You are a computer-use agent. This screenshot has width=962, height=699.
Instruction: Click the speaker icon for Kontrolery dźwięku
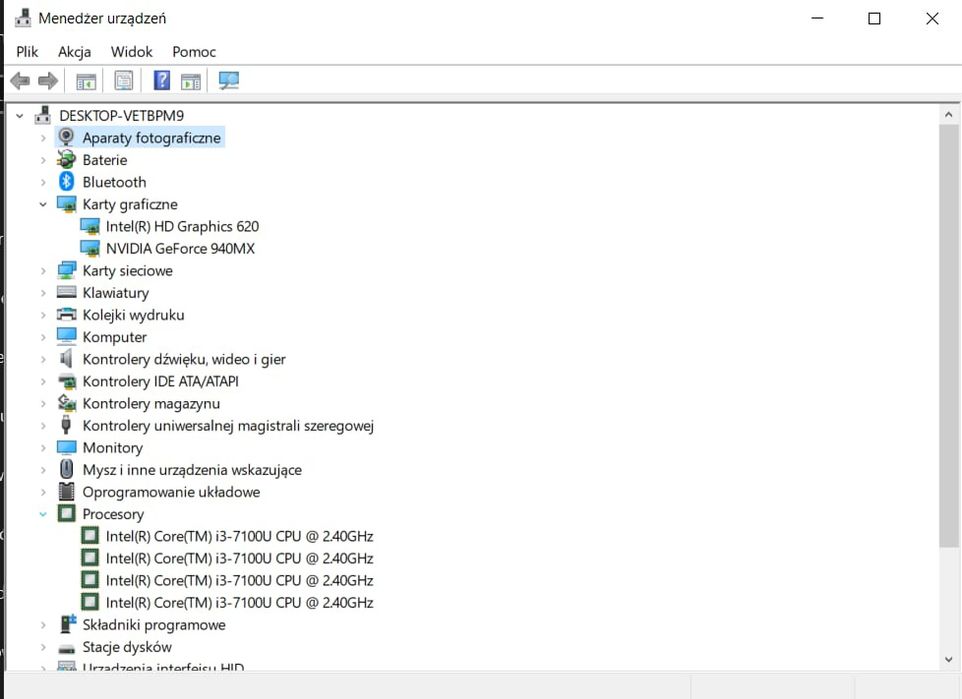[66, 358]
